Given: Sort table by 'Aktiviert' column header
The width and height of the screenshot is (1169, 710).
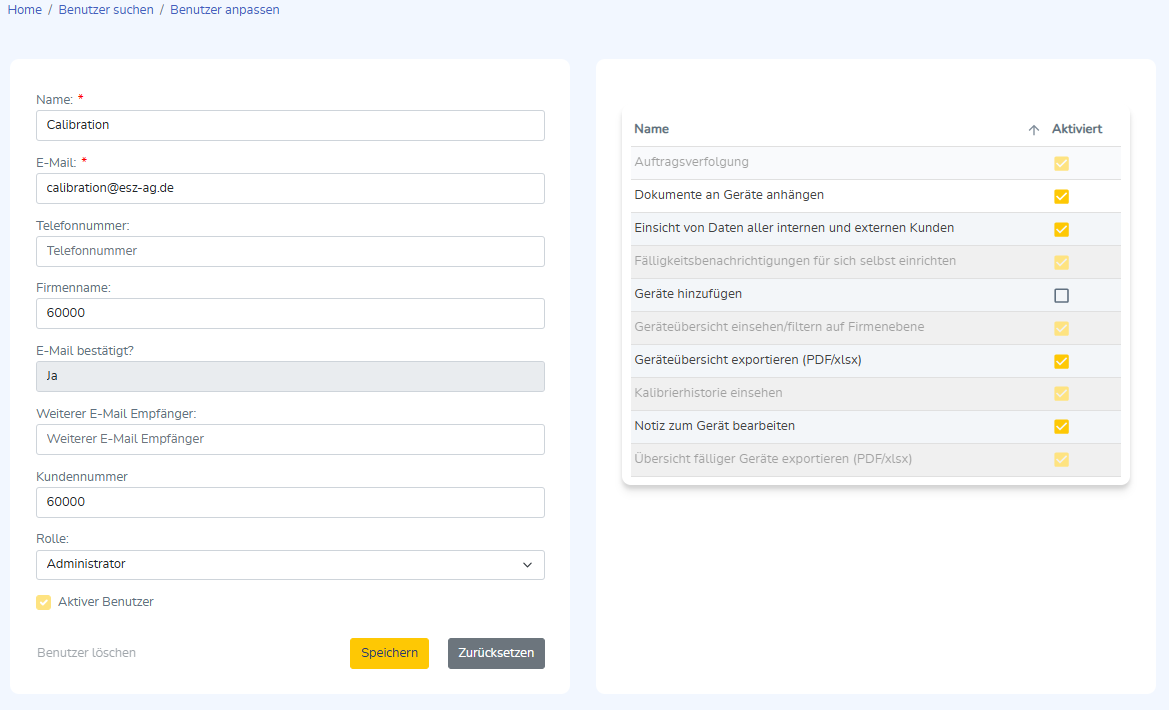Looking at the screenshot, I should [x=1076, y=130].
